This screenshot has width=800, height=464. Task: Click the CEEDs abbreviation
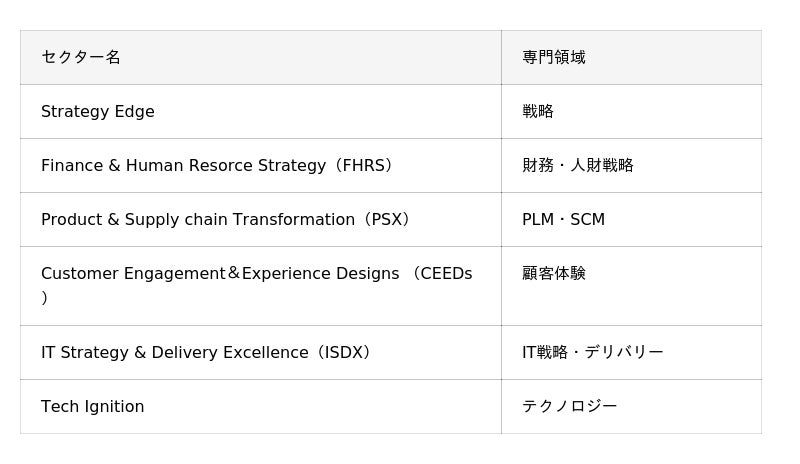click(446, 274)
